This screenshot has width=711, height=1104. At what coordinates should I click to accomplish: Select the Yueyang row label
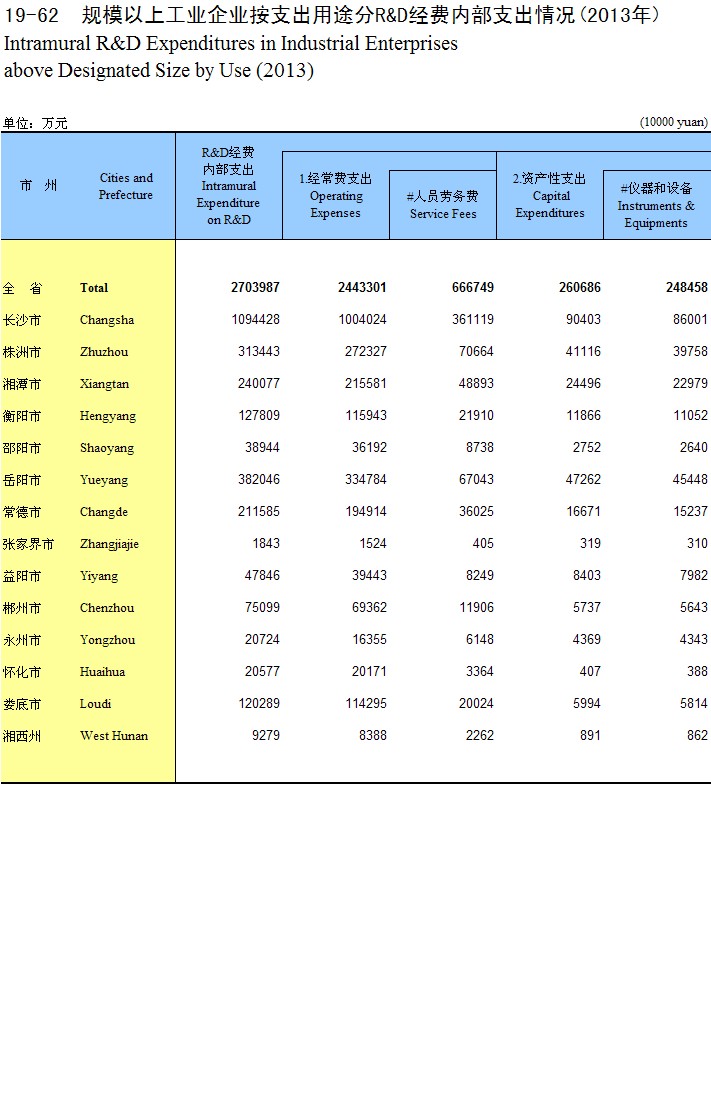pos(104,480)
